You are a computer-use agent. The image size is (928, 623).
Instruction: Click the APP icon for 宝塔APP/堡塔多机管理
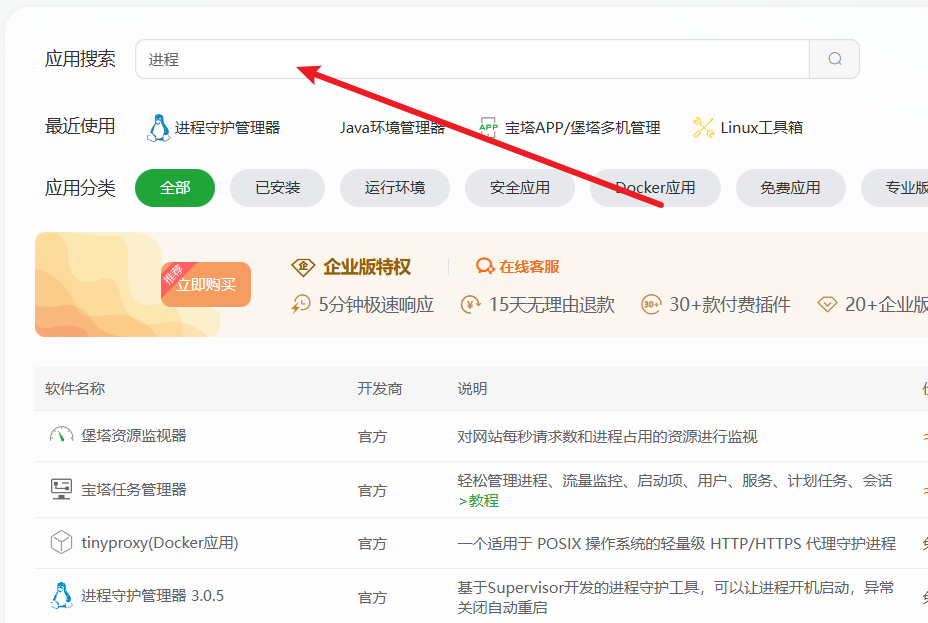pos(488,127)
